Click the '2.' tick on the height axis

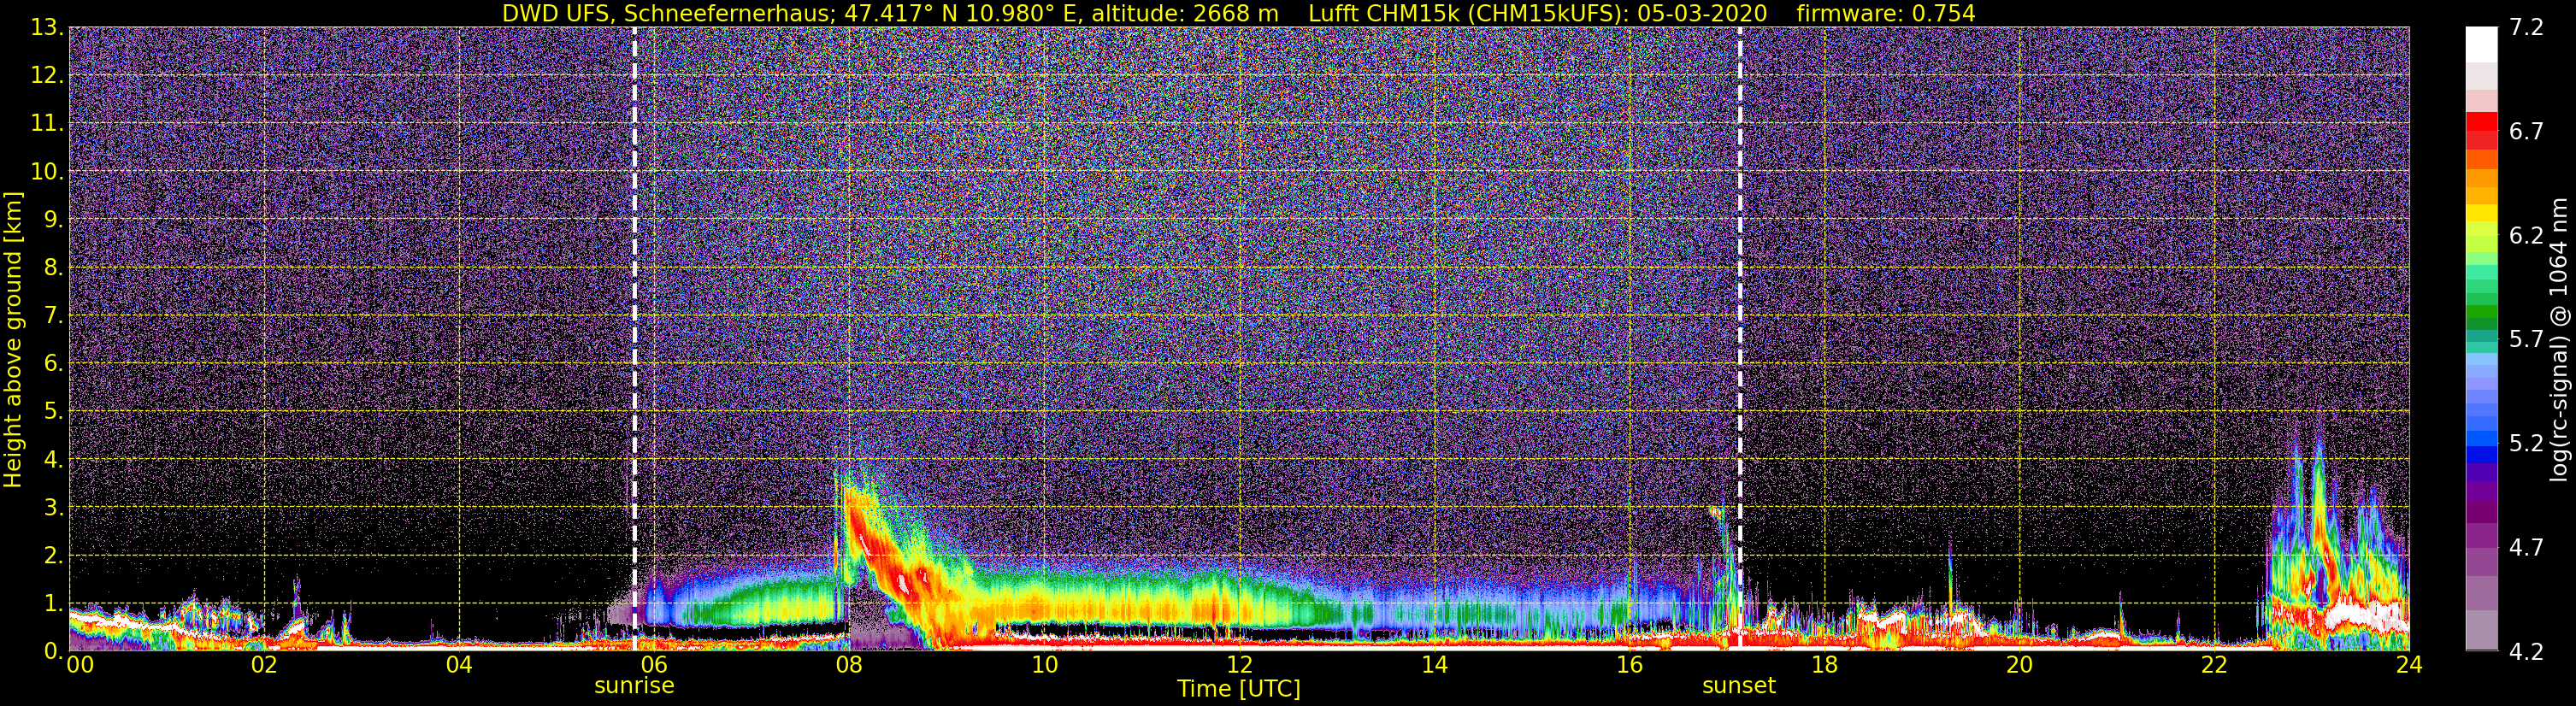tap(53, 555)
